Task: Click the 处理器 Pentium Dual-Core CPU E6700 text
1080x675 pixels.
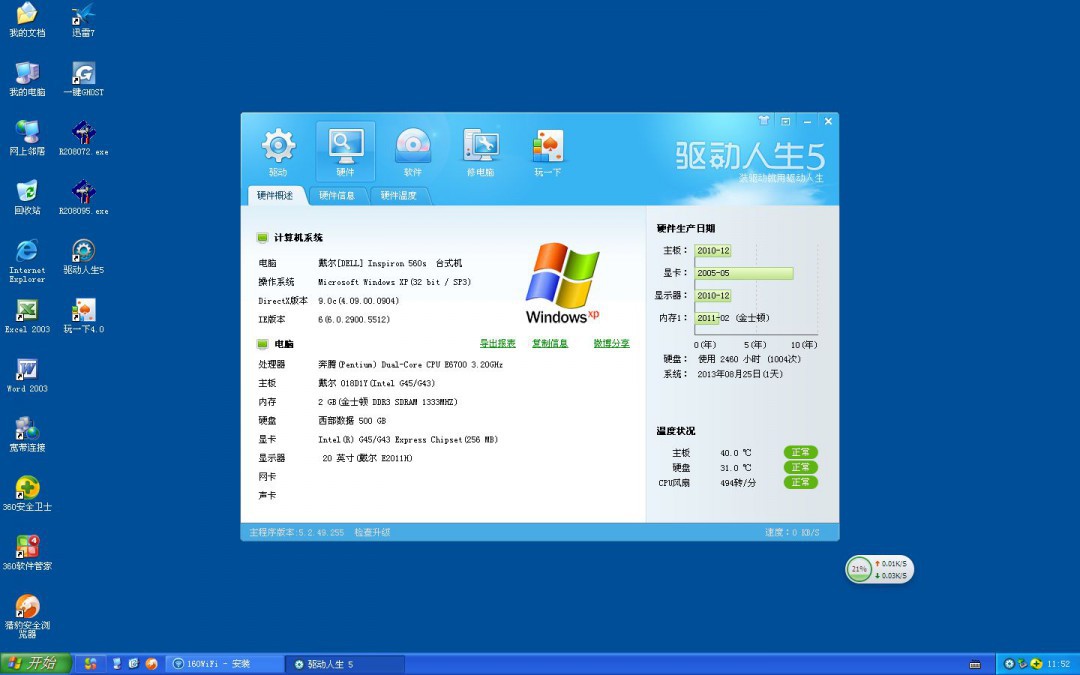Action: [411, 364]
